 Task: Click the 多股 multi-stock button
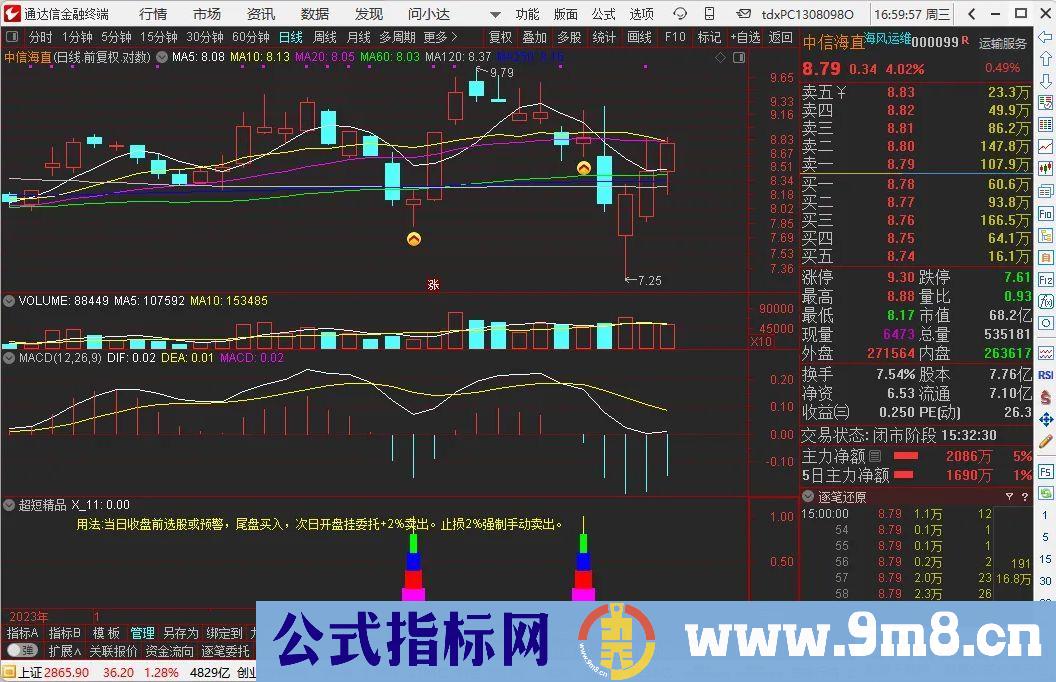(569, 37)
